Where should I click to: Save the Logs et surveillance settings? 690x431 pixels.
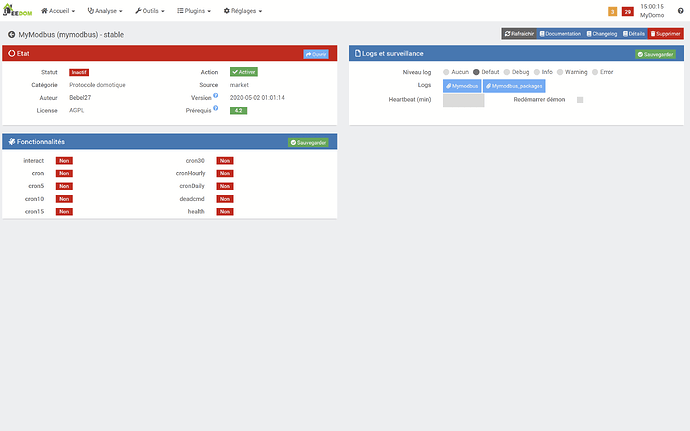pos(655,55)
